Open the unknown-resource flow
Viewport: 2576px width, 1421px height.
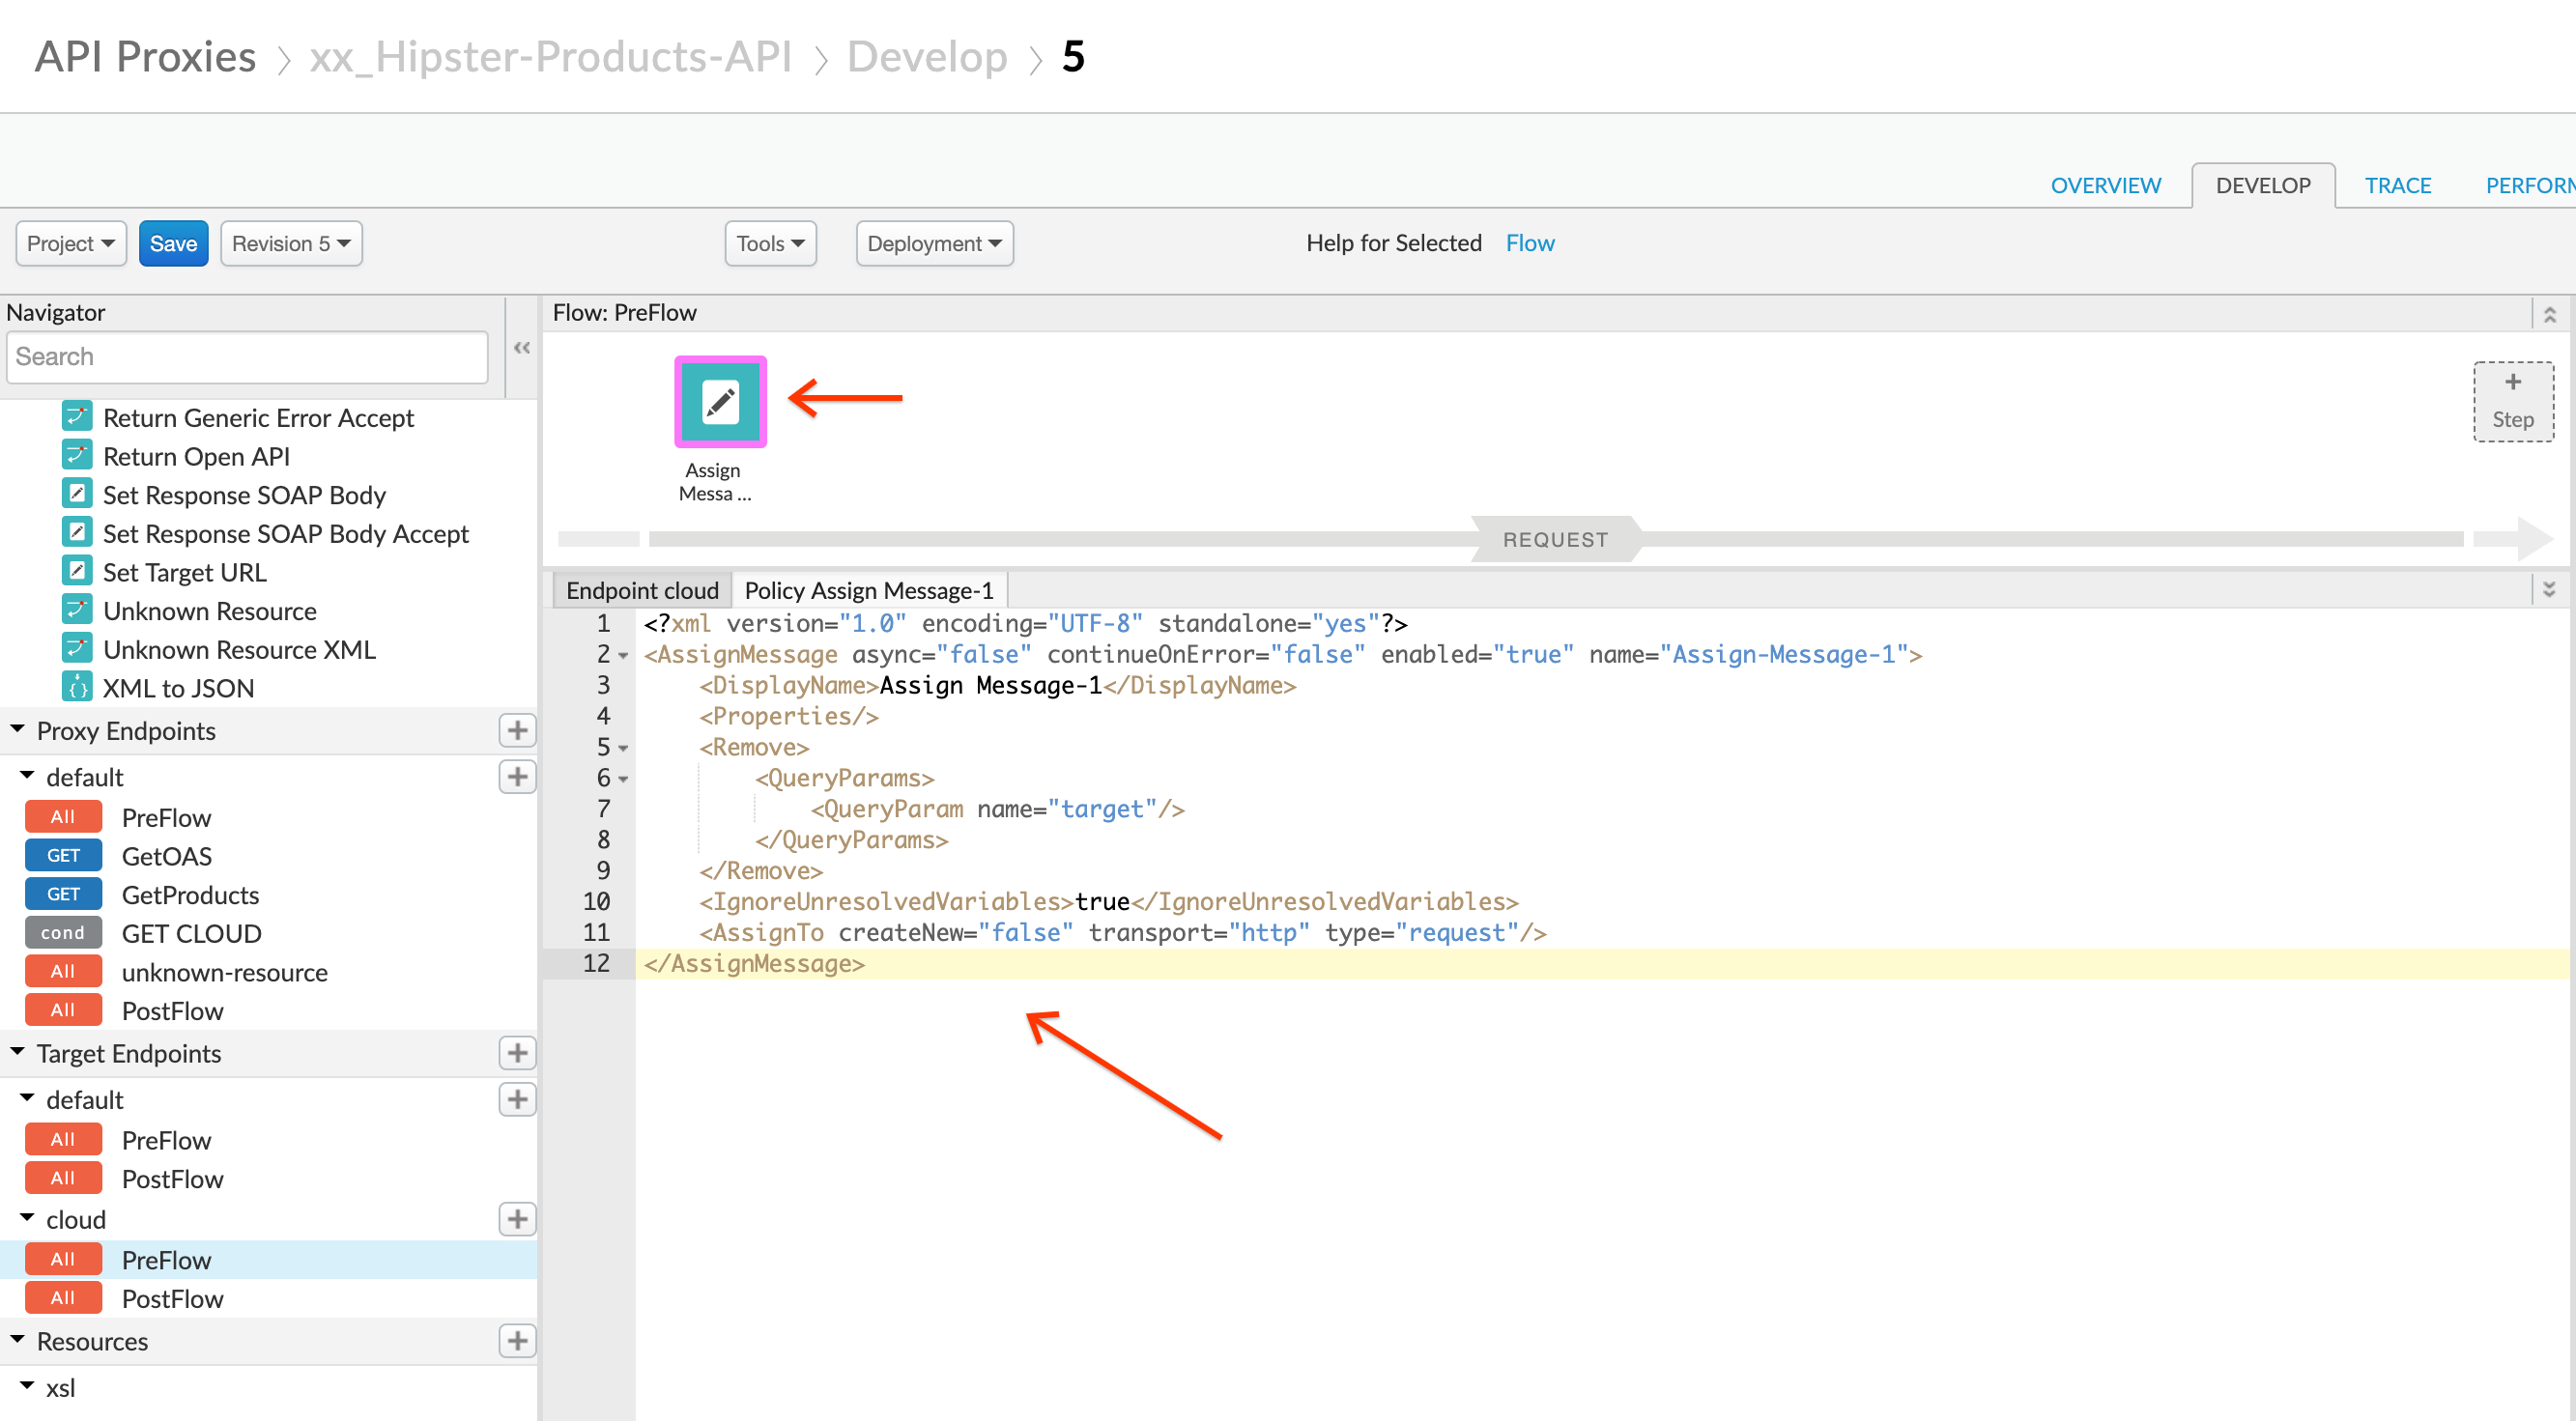[x=224, y=972]
